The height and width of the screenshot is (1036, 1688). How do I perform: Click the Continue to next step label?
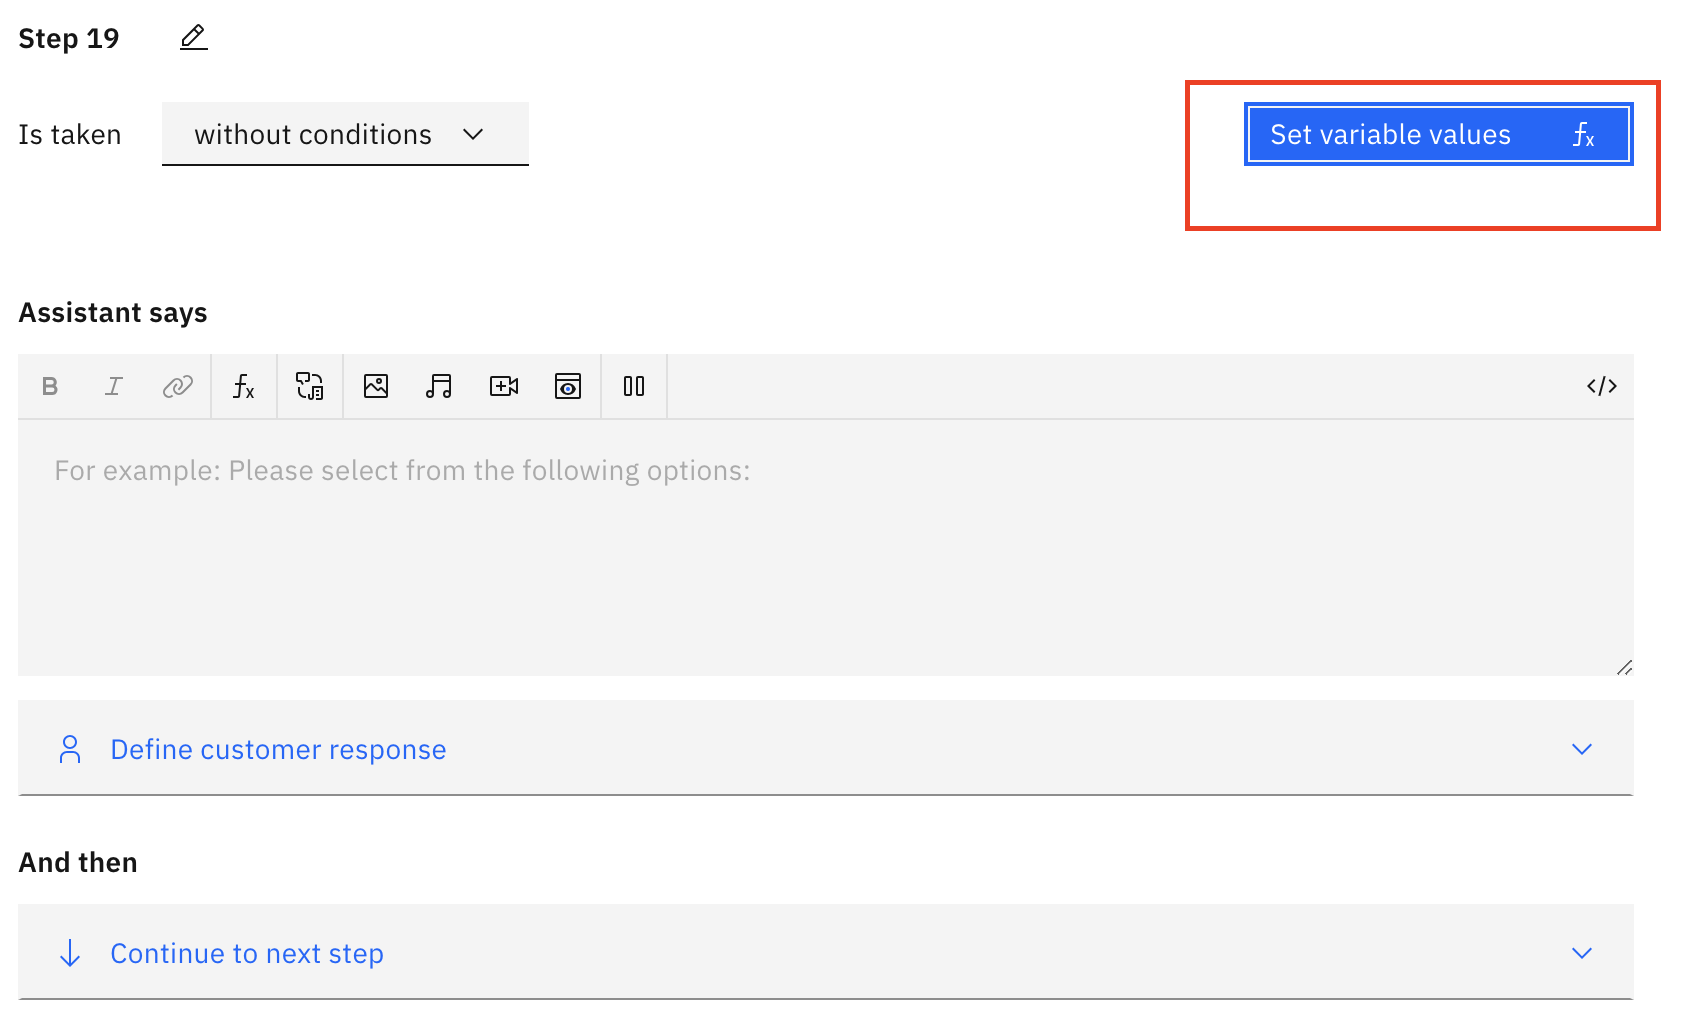pyautogui.click(x=247, y=953)
